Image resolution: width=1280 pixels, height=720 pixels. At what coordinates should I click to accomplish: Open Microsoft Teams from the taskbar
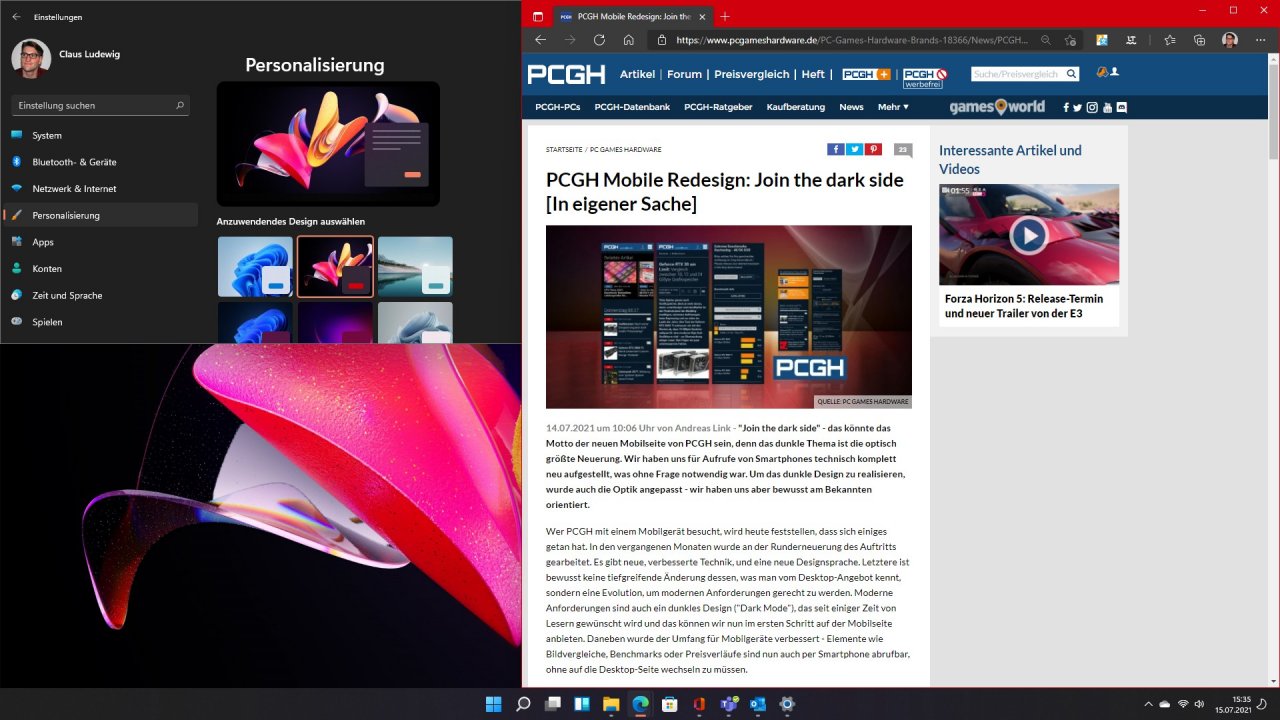729,704
